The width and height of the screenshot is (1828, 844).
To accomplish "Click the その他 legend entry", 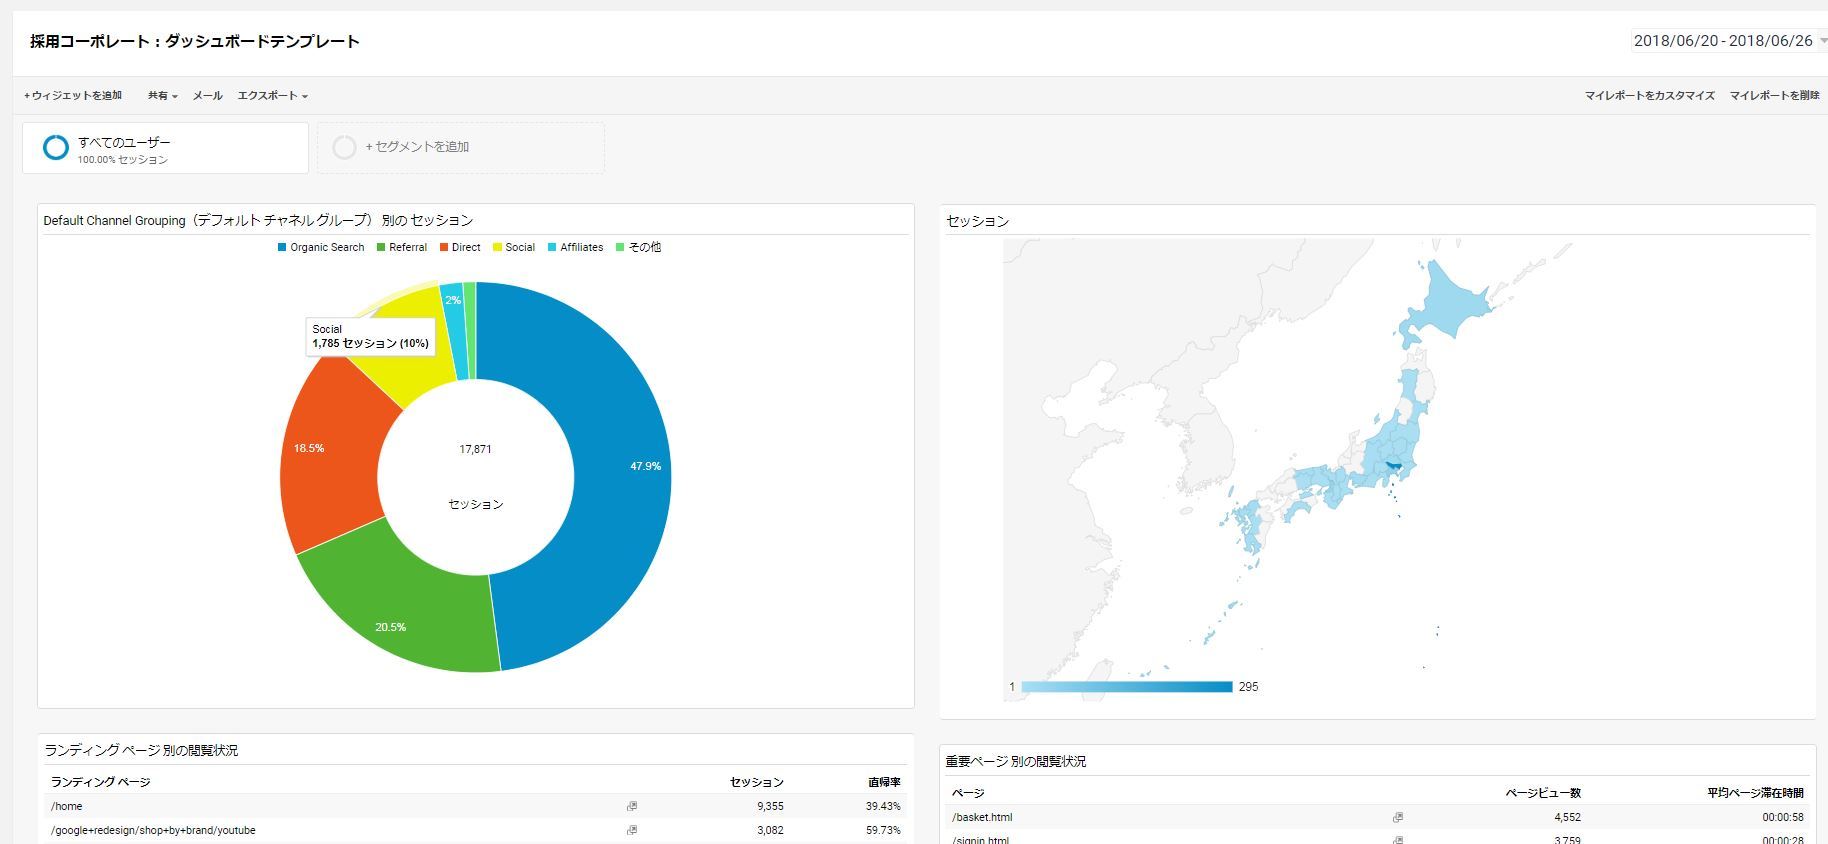I will click(638, 247).
